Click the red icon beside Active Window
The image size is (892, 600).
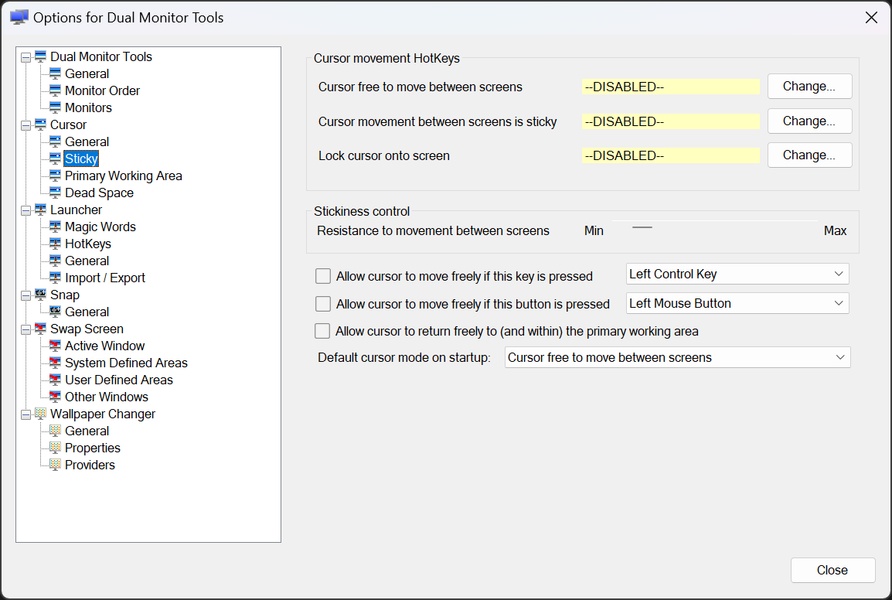[55, 346]
